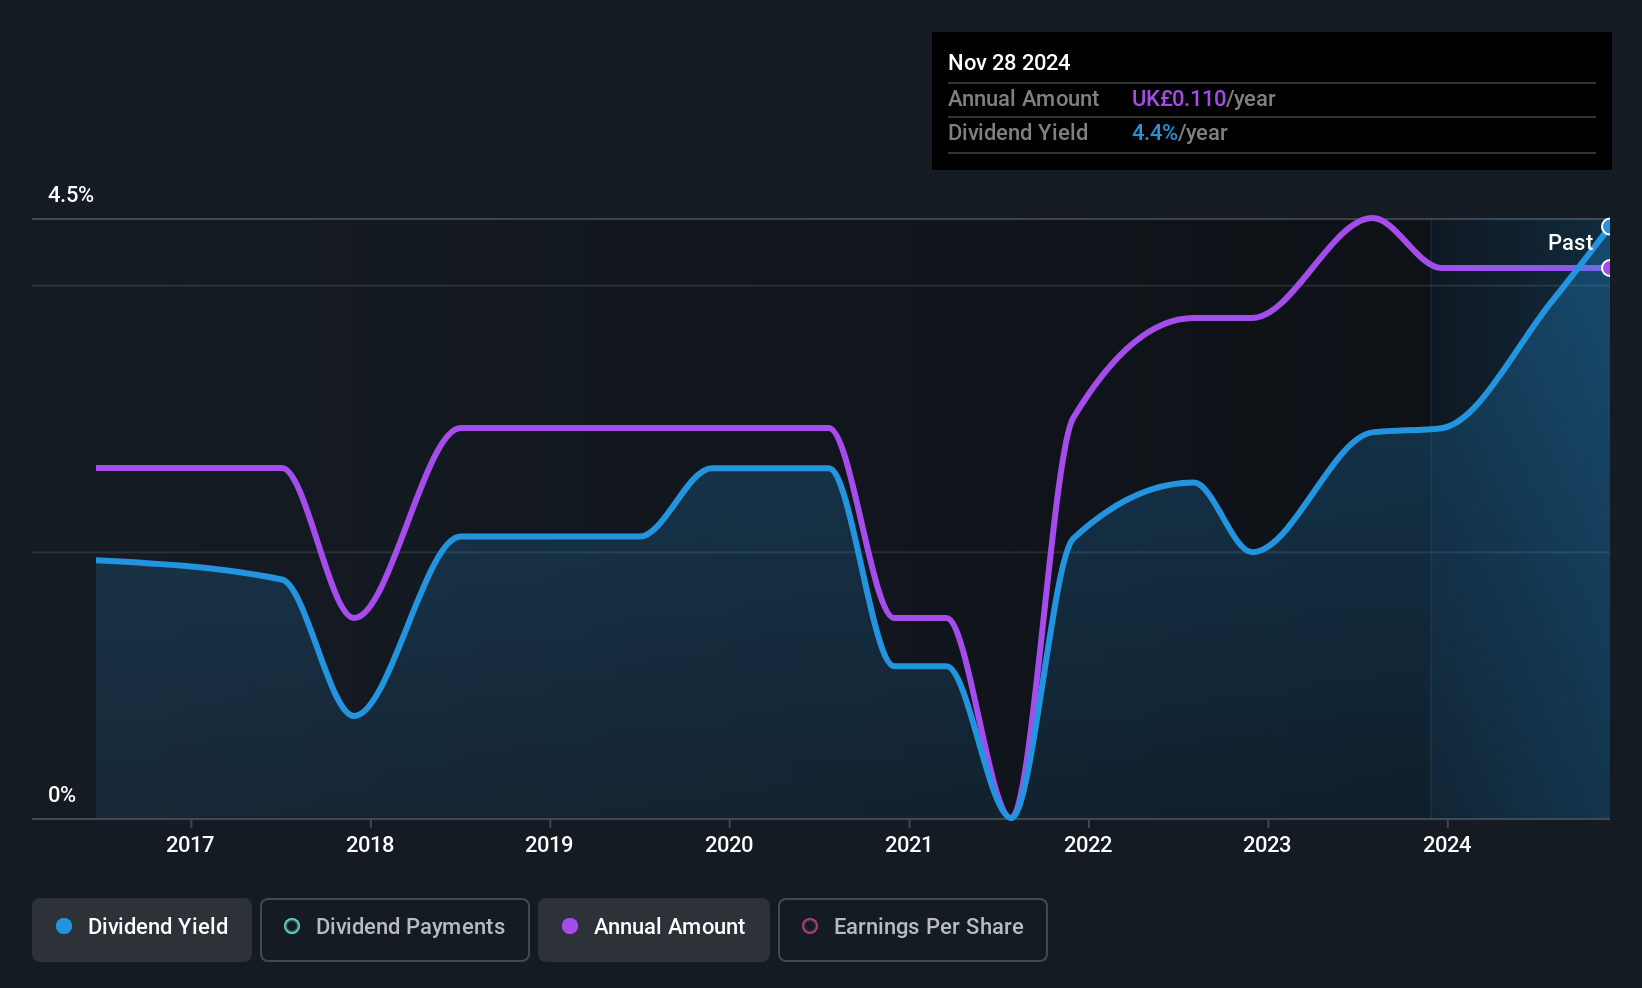The image size is (1642, 988).
Task: Click the 2020 x-axis label
Action: point(729,844)
